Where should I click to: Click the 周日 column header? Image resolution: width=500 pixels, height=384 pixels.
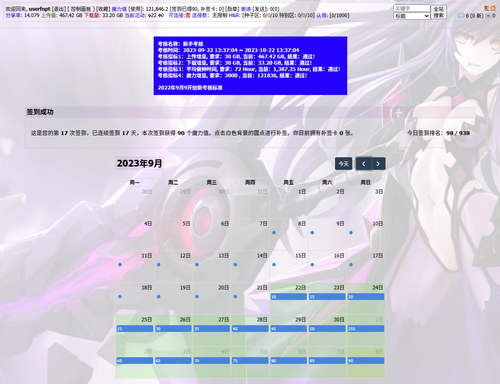point(366,182)
